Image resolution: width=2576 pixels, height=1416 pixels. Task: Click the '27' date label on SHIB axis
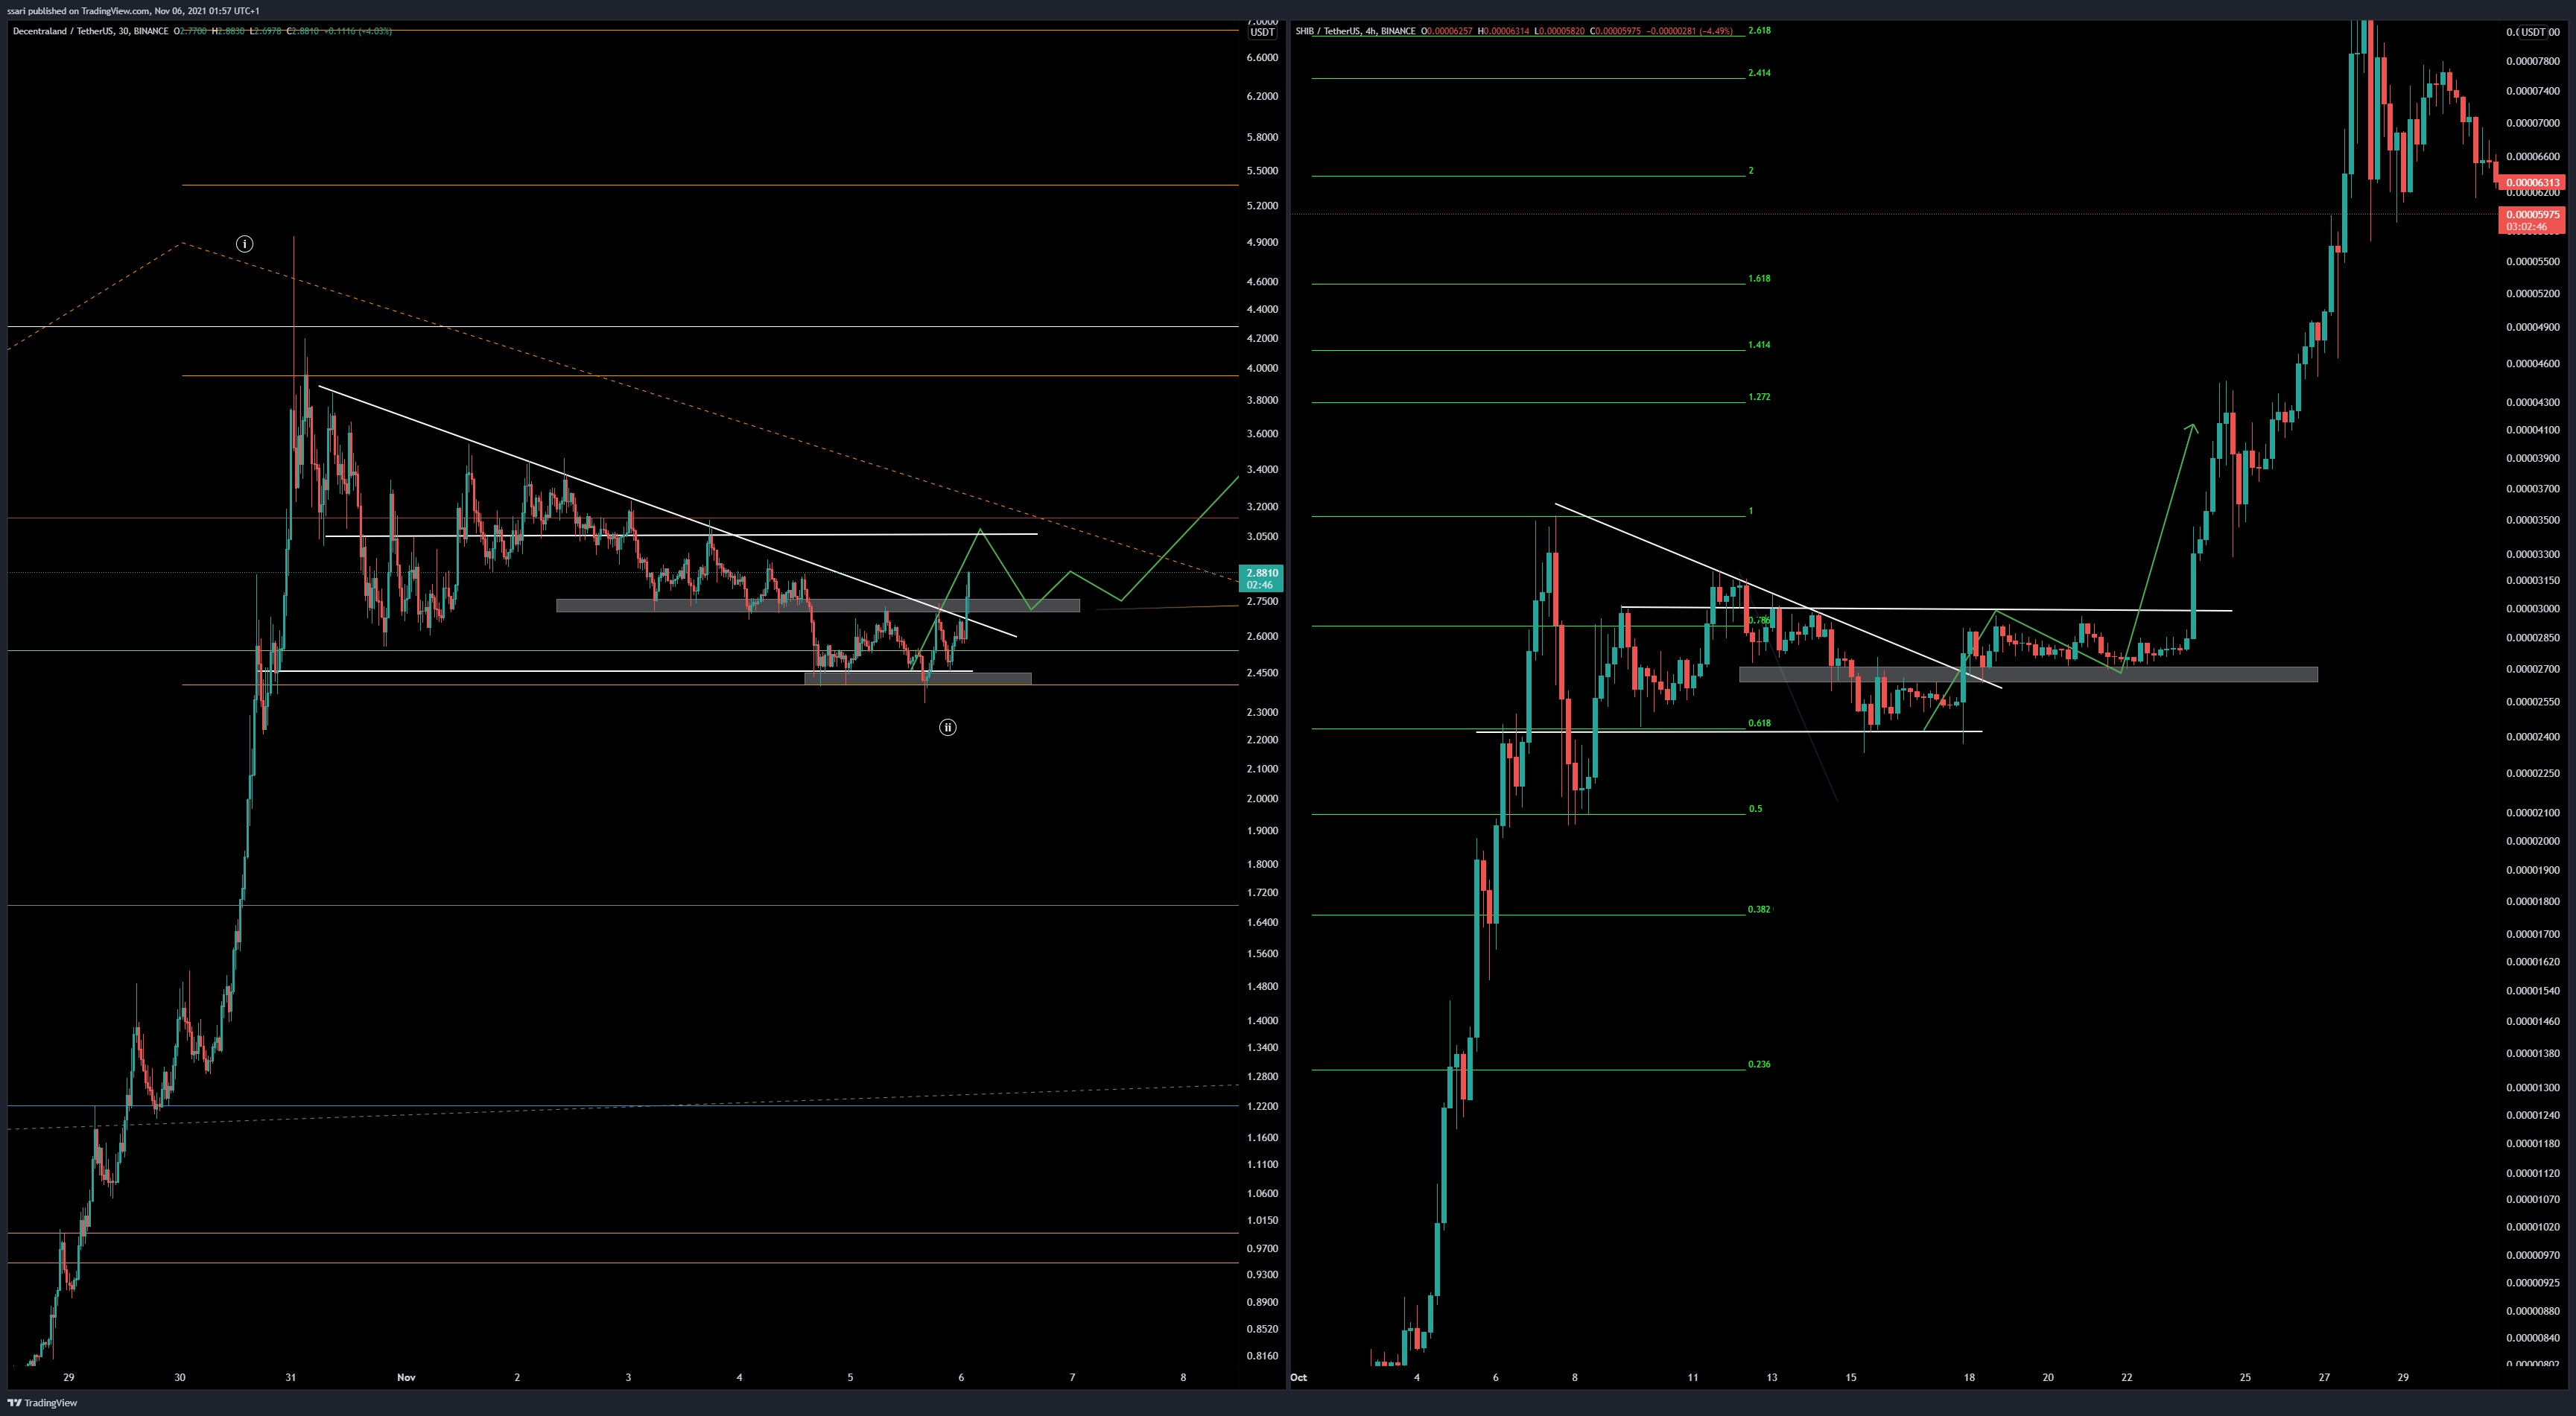coord(2325,1378)
